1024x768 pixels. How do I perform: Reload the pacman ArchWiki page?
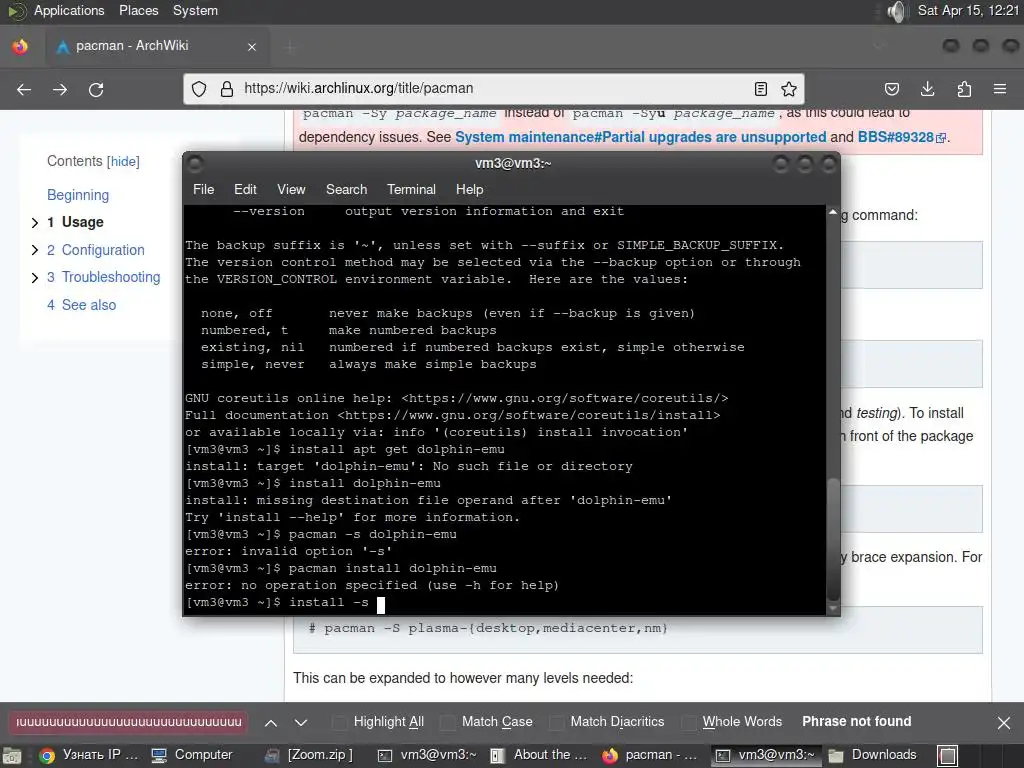(x=96, y=89)
